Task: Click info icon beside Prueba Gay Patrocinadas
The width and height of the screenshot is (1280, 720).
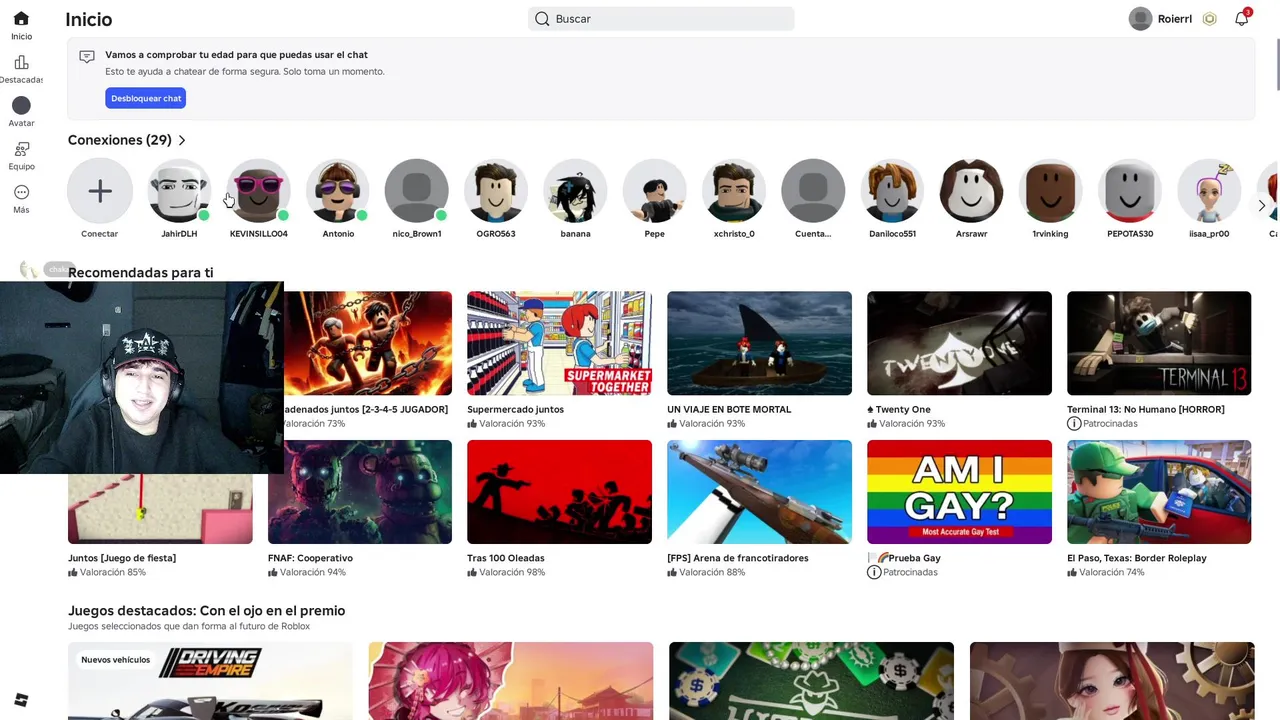Action: [874, 572]
